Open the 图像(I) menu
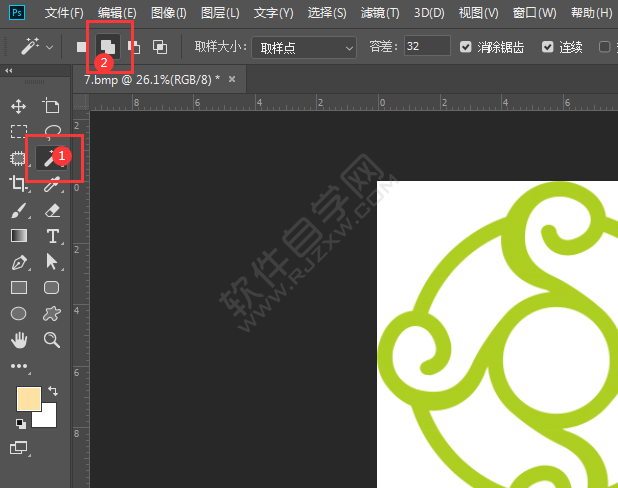618x488 pixels. (169, 13)
